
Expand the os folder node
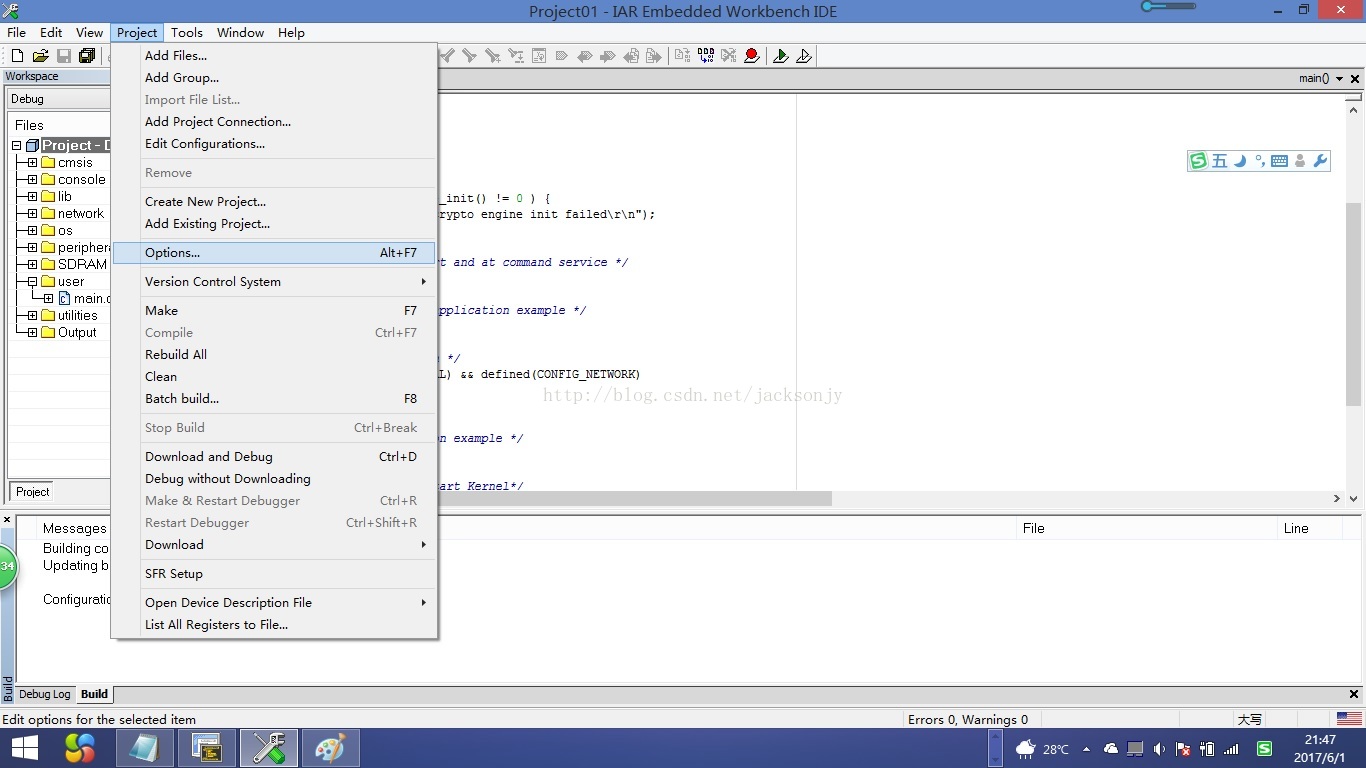[33, 231]
